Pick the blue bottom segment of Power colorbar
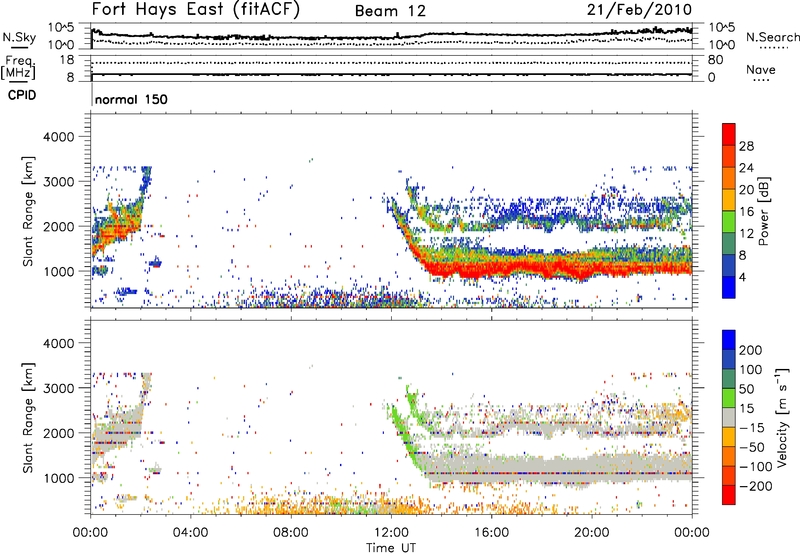The width and height of the screenshot is (800, 554). [x=729, y=287]
